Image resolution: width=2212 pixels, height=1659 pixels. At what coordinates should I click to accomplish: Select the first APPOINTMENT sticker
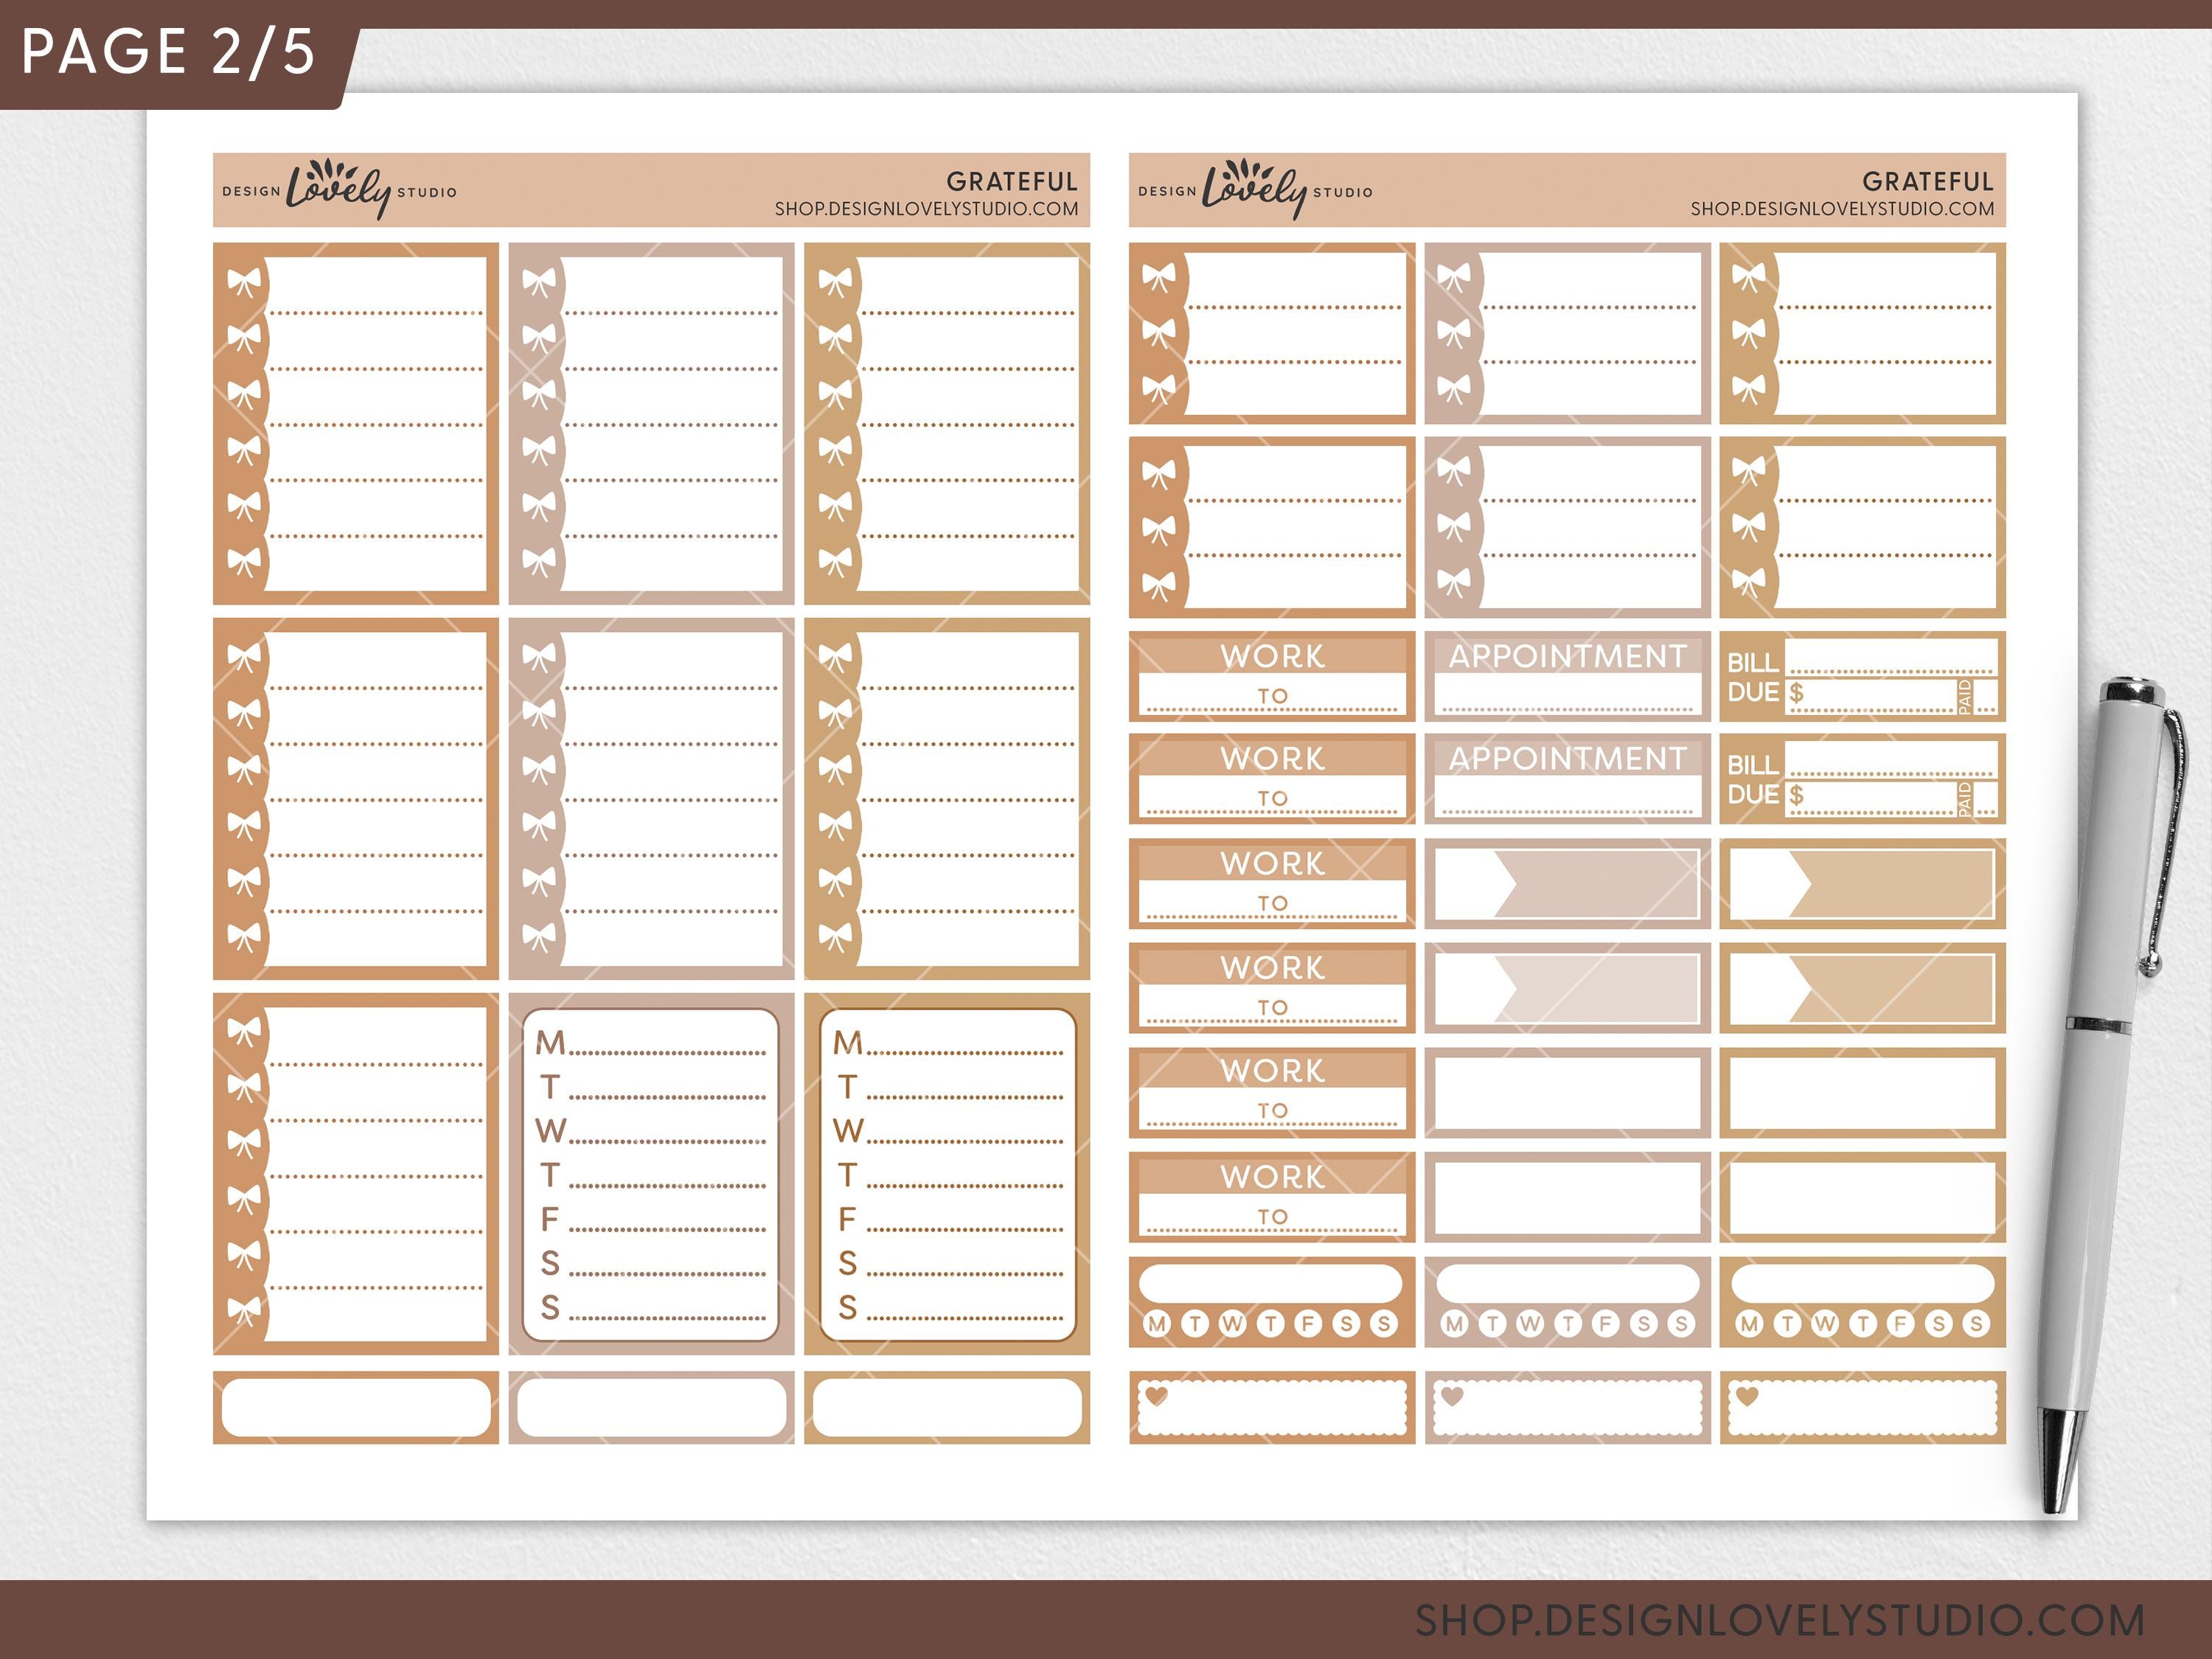pyautogui.click(x=1567, y=676)
